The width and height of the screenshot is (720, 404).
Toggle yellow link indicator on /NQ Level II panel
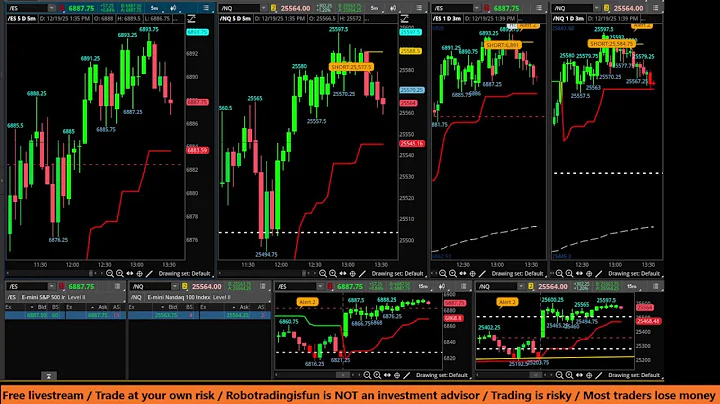point(185,286)
